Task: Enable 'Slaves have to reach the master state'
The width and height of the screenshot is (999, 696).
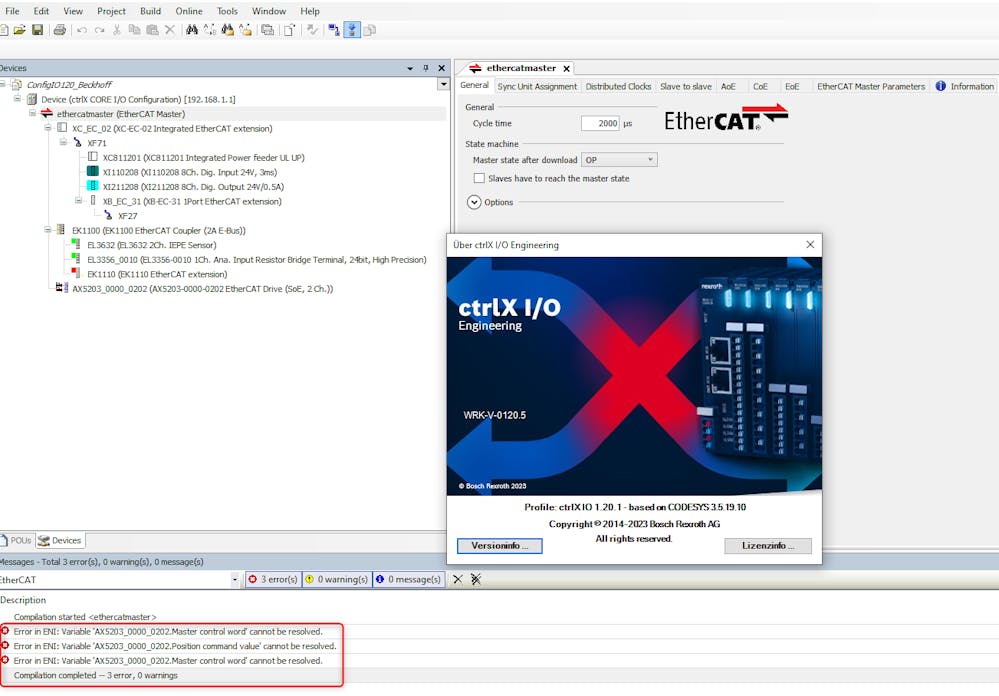Action: [479, 178]
